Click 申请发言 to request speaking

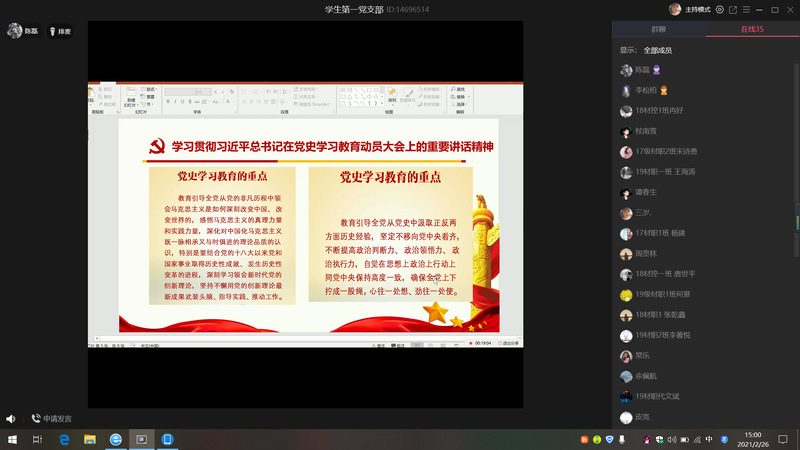50,419
